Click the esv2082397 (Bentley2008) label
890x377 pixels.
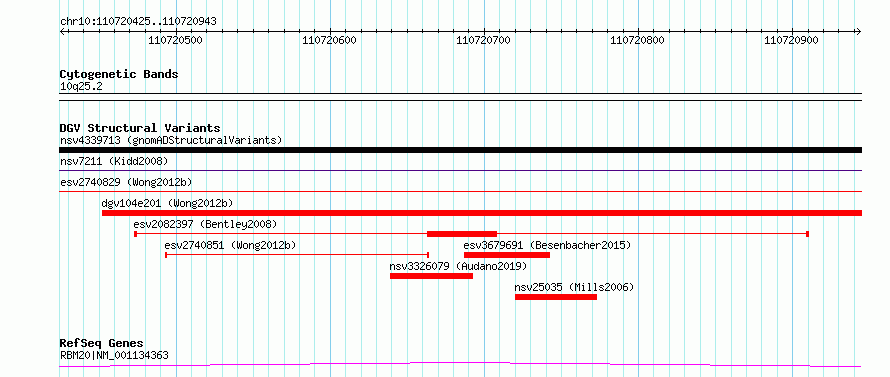(205, 224)
